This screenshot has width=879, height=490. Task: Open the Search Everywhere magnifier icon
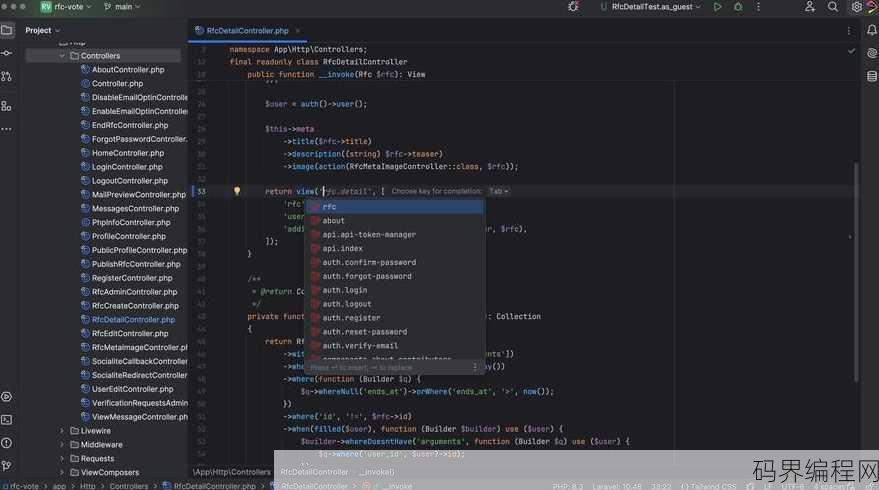point(833,7)
